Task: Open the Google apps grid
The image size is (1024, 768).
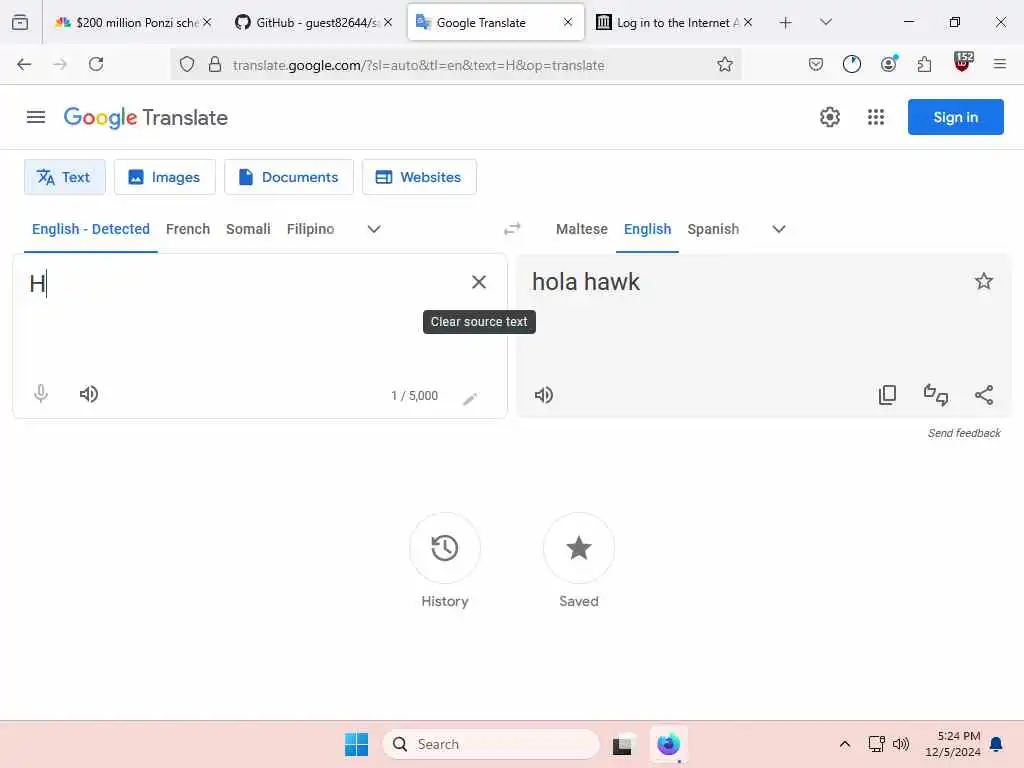Action: (876, 117)
